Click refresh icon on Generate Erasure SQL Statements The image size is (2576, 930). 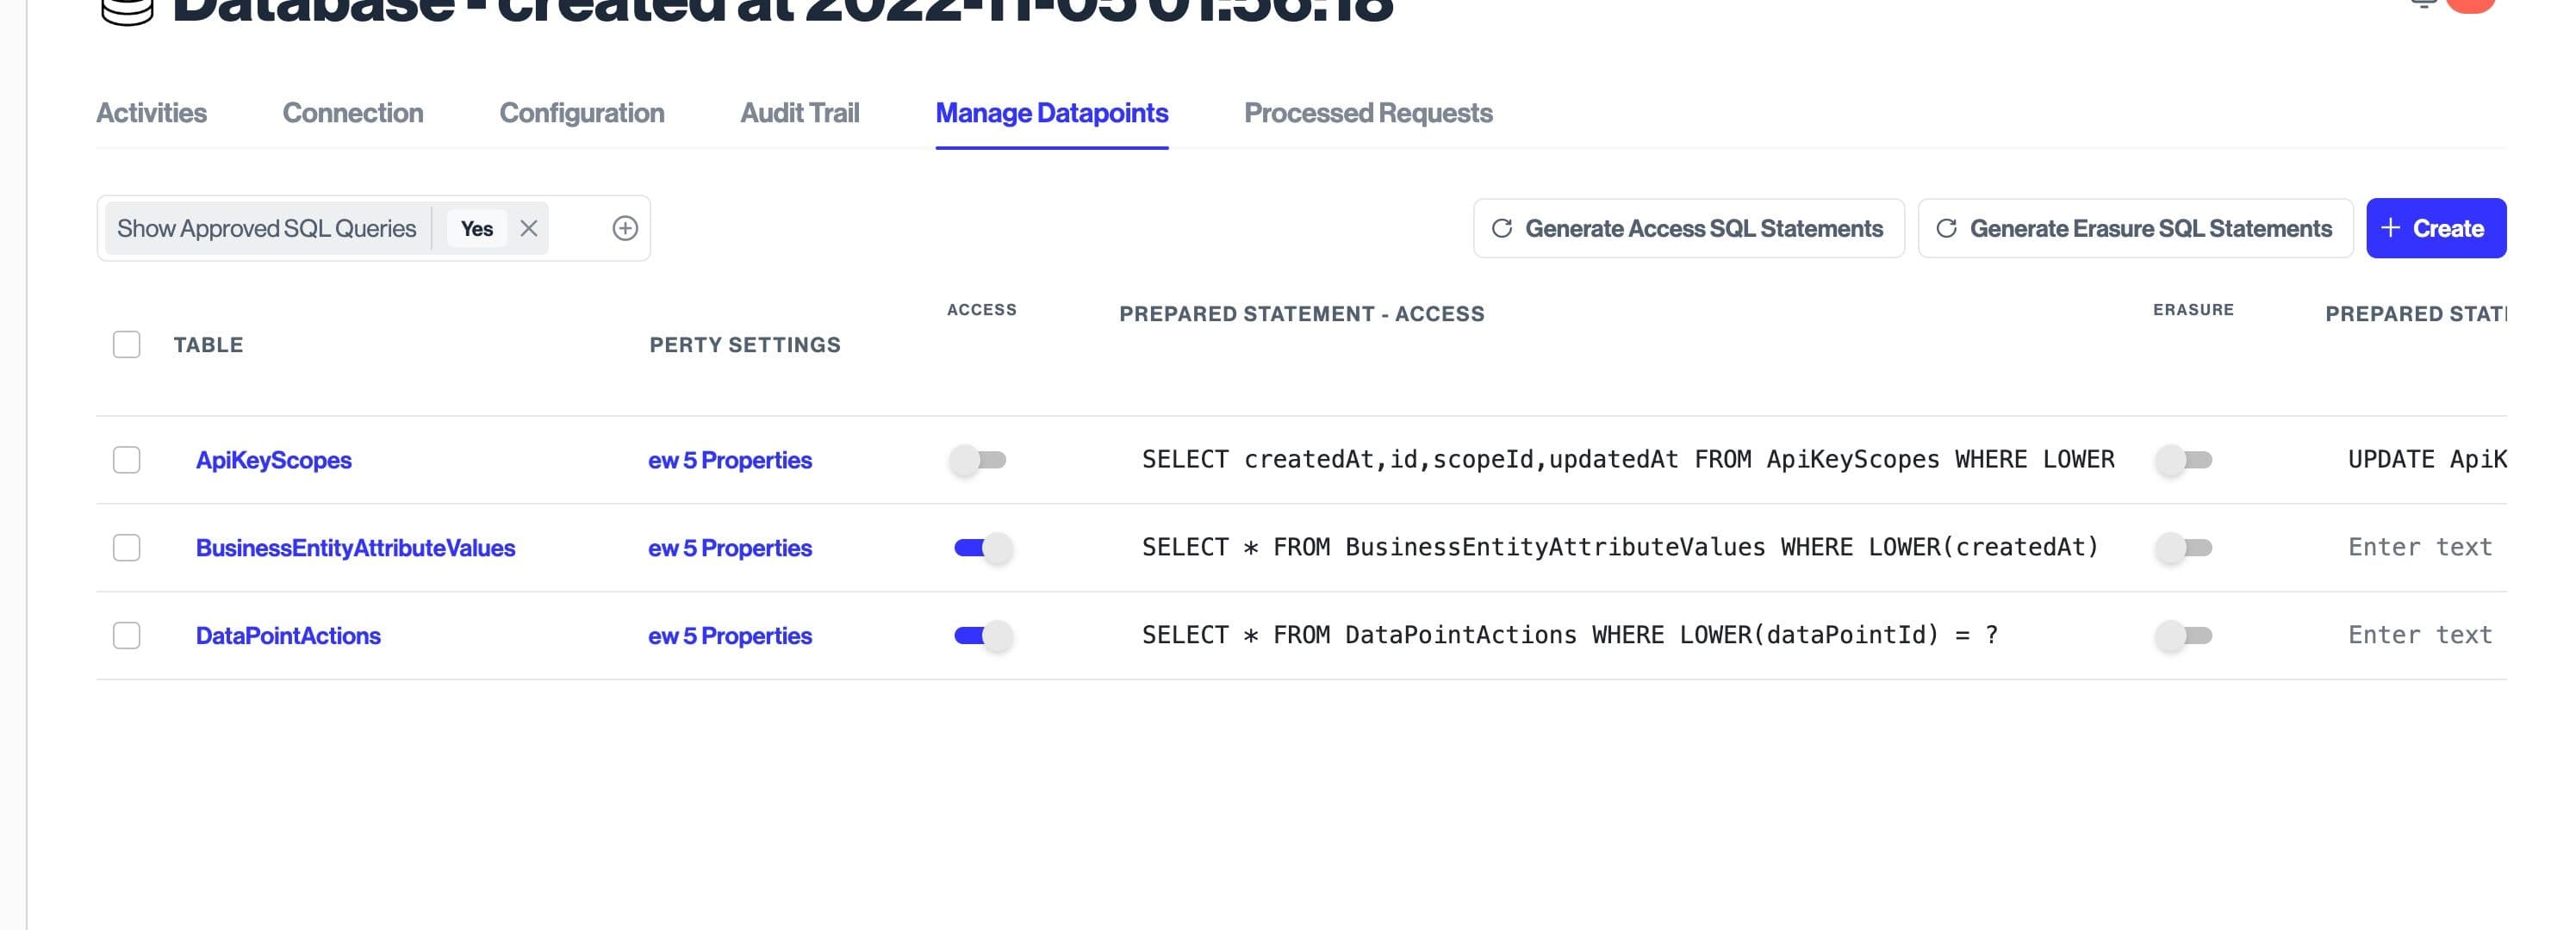1946,229
